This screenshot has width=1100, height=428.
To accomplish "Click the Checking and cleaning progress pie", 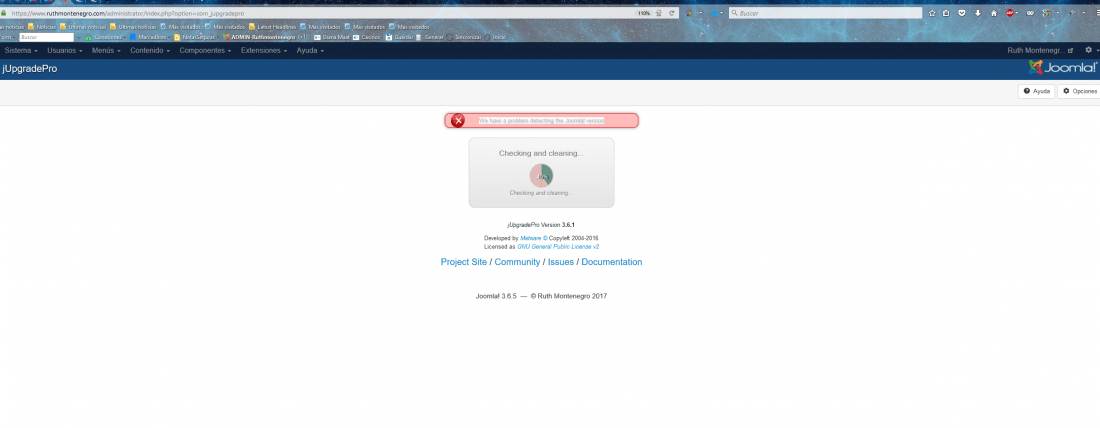I will coord(542,175).
